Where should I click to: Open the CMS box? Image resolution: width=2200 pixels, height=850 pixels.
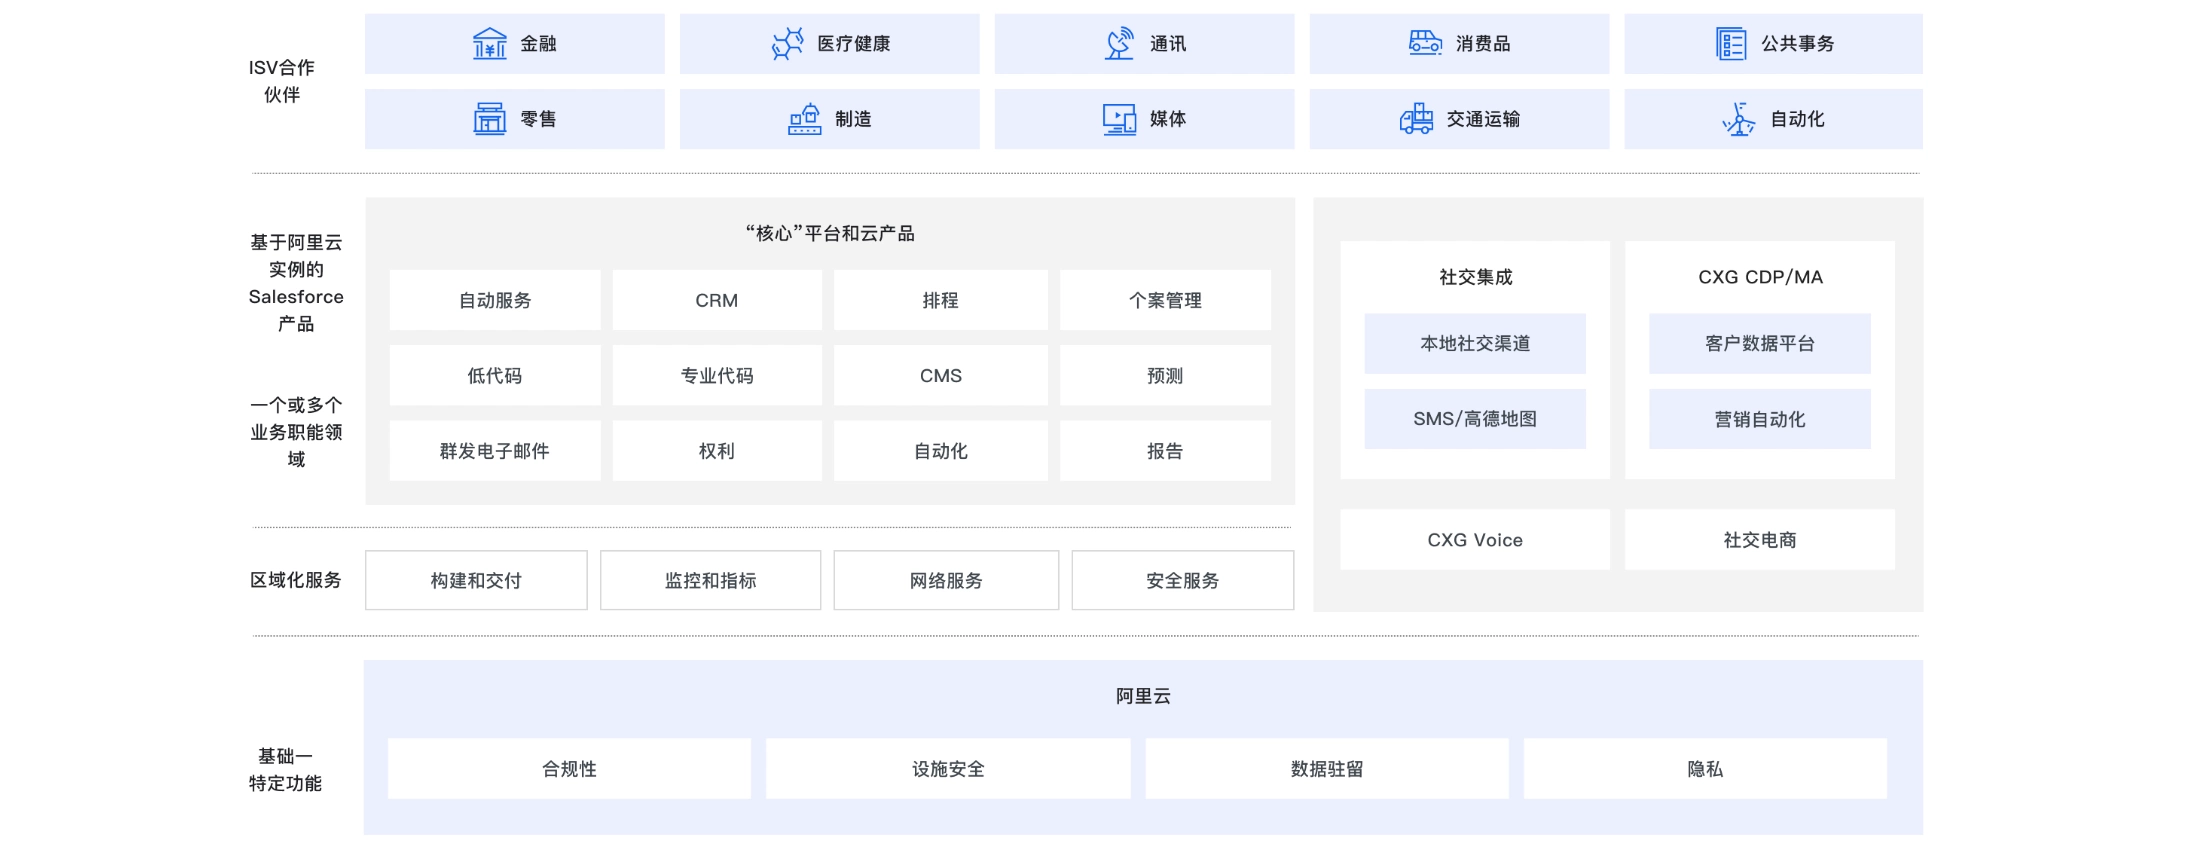pyautogui.click(x=941, y=376)
